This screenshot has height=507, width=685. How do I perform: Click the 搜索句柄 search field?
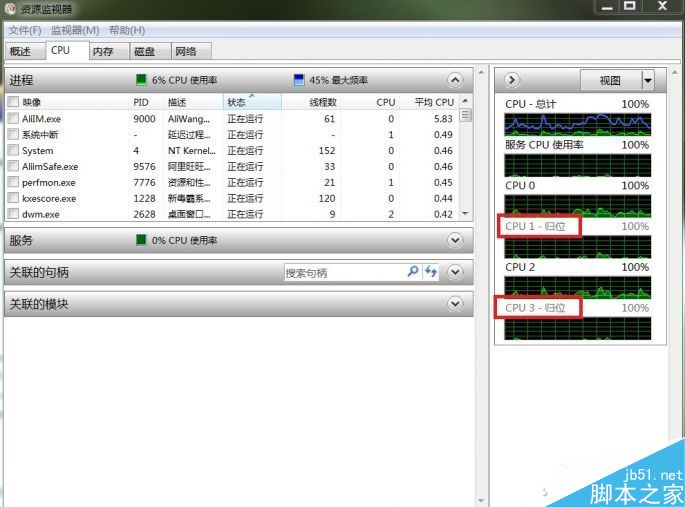click(343, 272)
